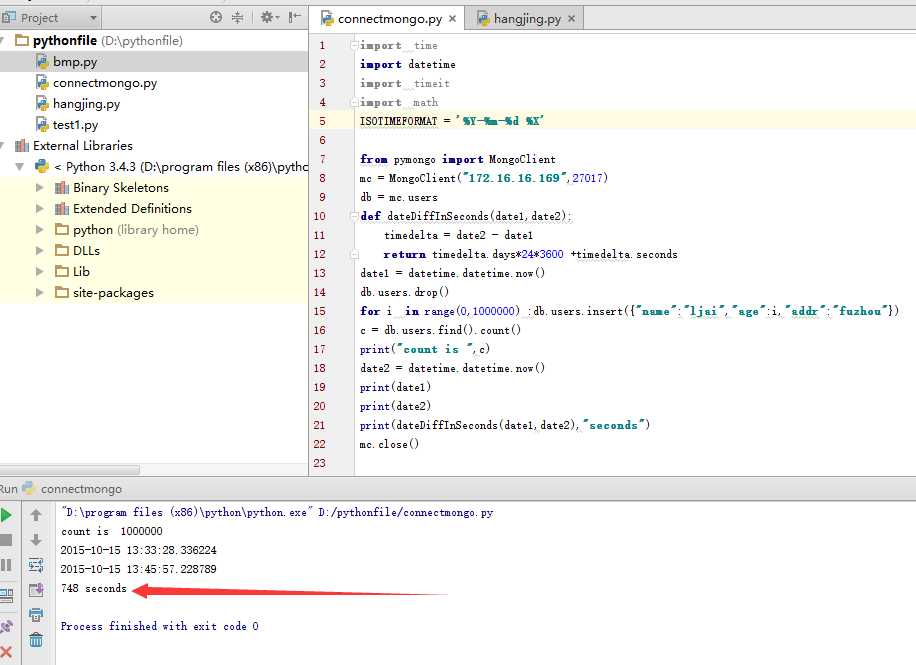Expand the site-packages folder

click(40, 292)
